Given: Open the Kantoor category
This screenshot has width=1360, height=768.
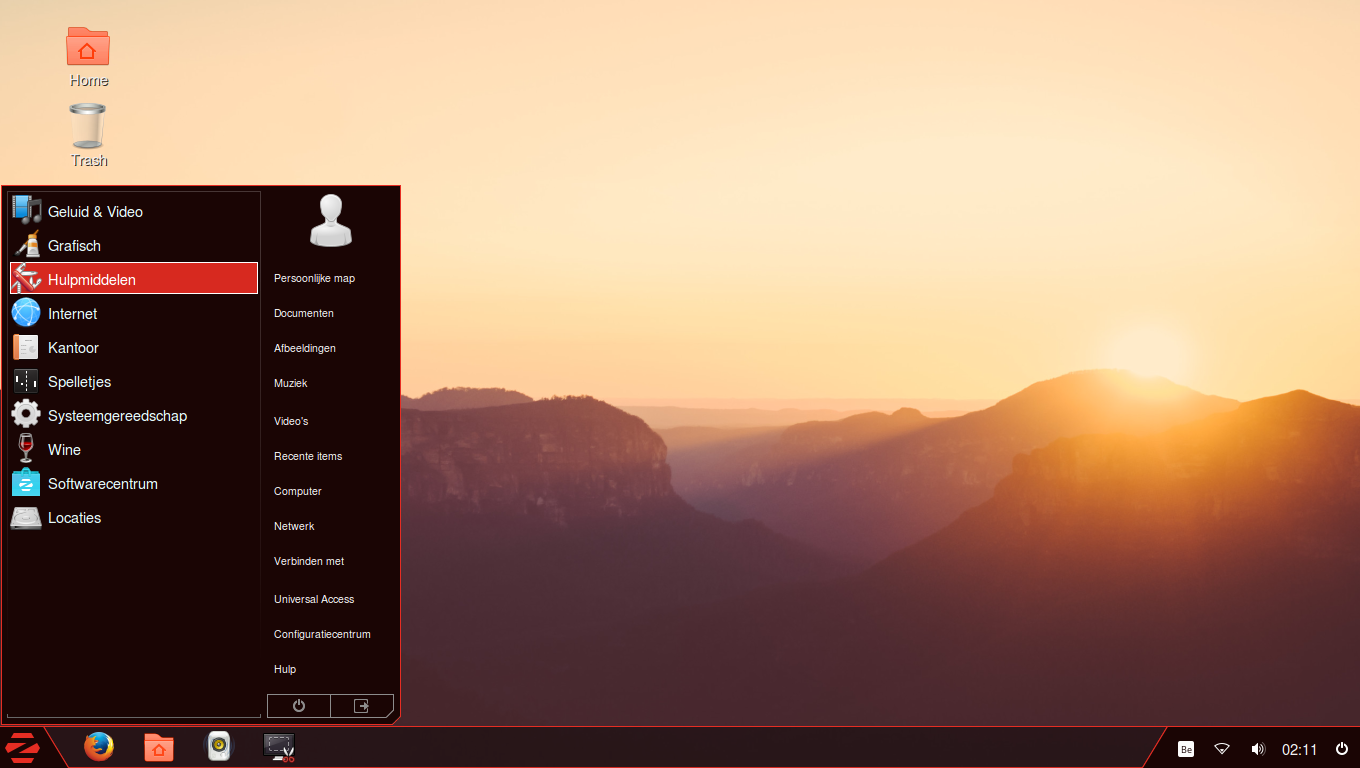Looking at the screenshot, I should 73,347.
